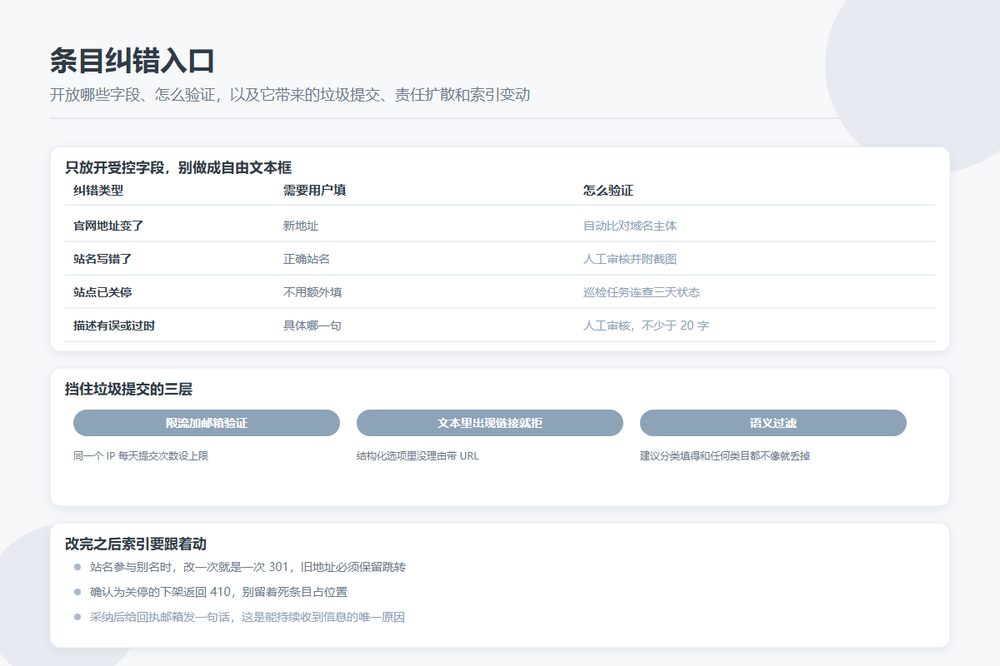Click the 正确站名 cell
Screen dimensions: 1000x666
(x=306, y=259)
